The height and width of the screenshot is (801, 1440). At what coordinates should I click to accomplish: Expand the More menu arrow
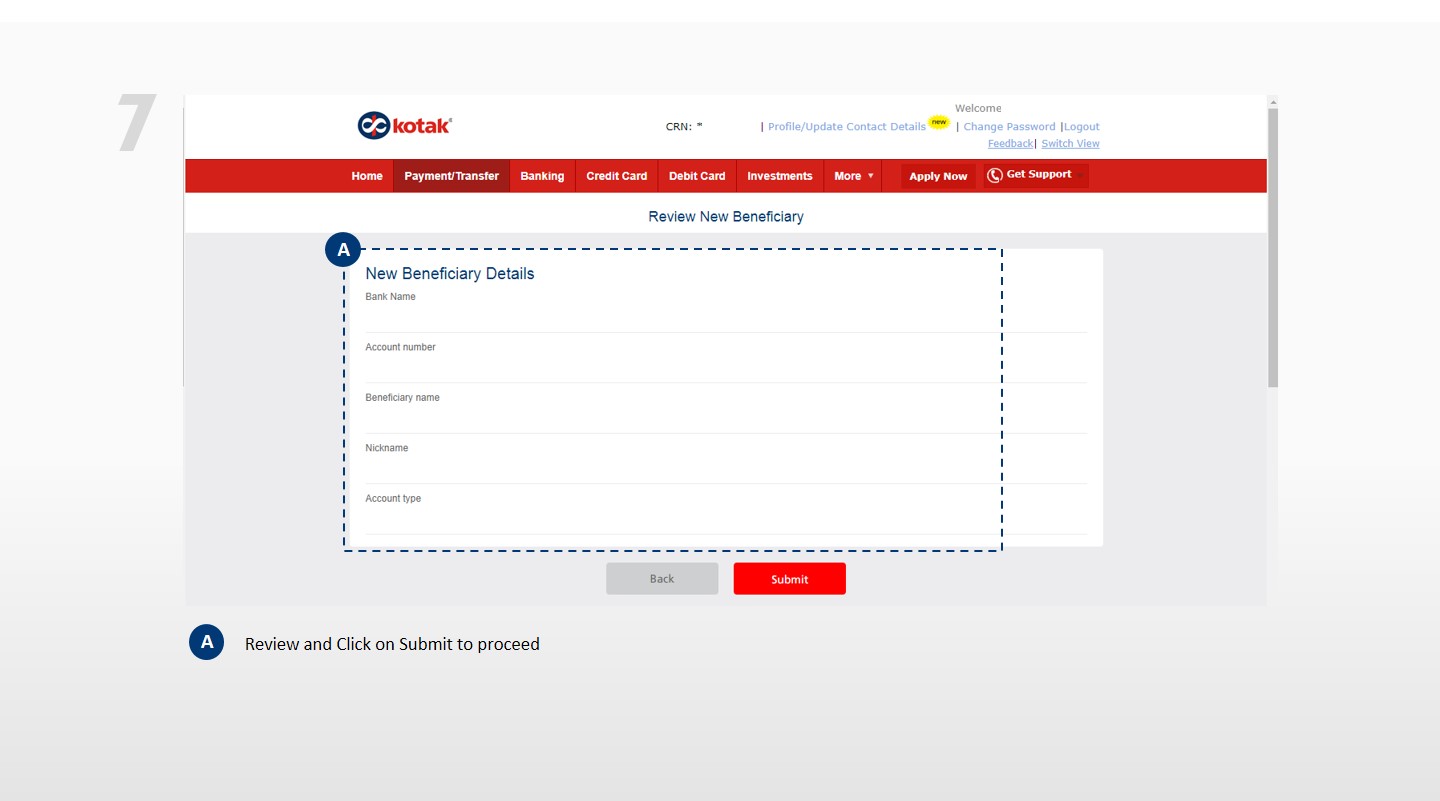click(x=870, y=176)
